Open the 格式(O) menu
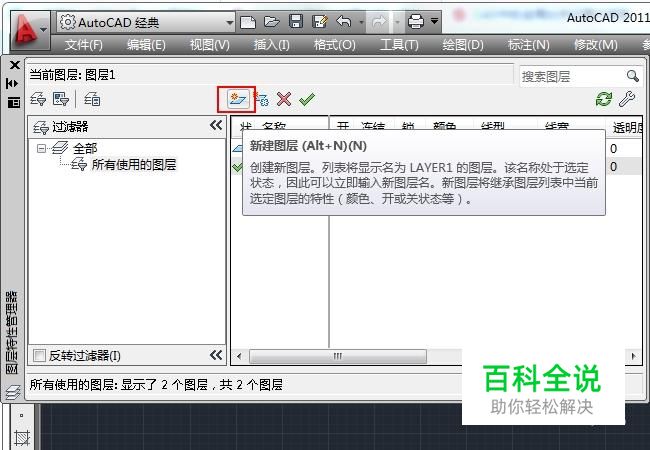 click(335, 44)
